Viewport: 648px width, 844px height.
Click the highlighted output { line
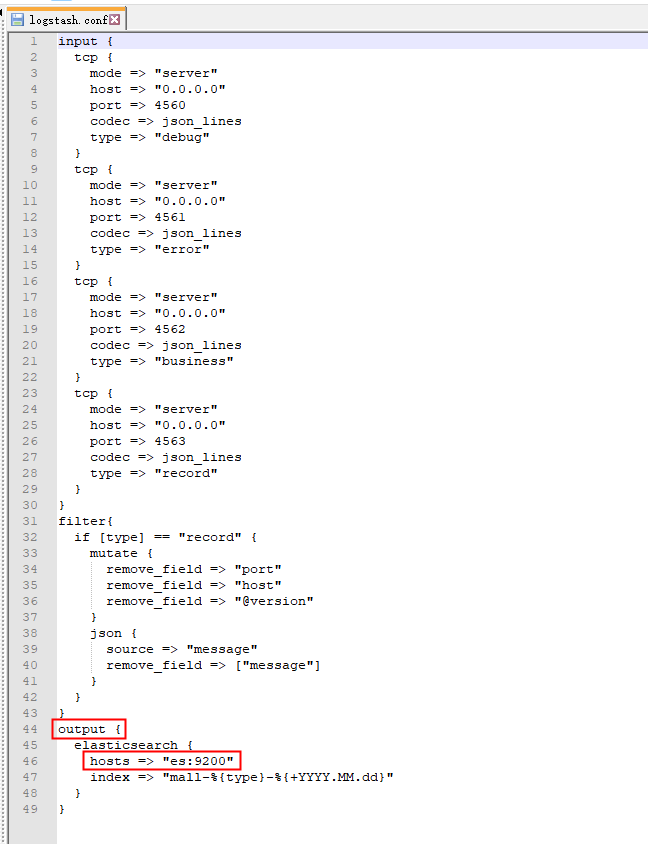point(89,729)
